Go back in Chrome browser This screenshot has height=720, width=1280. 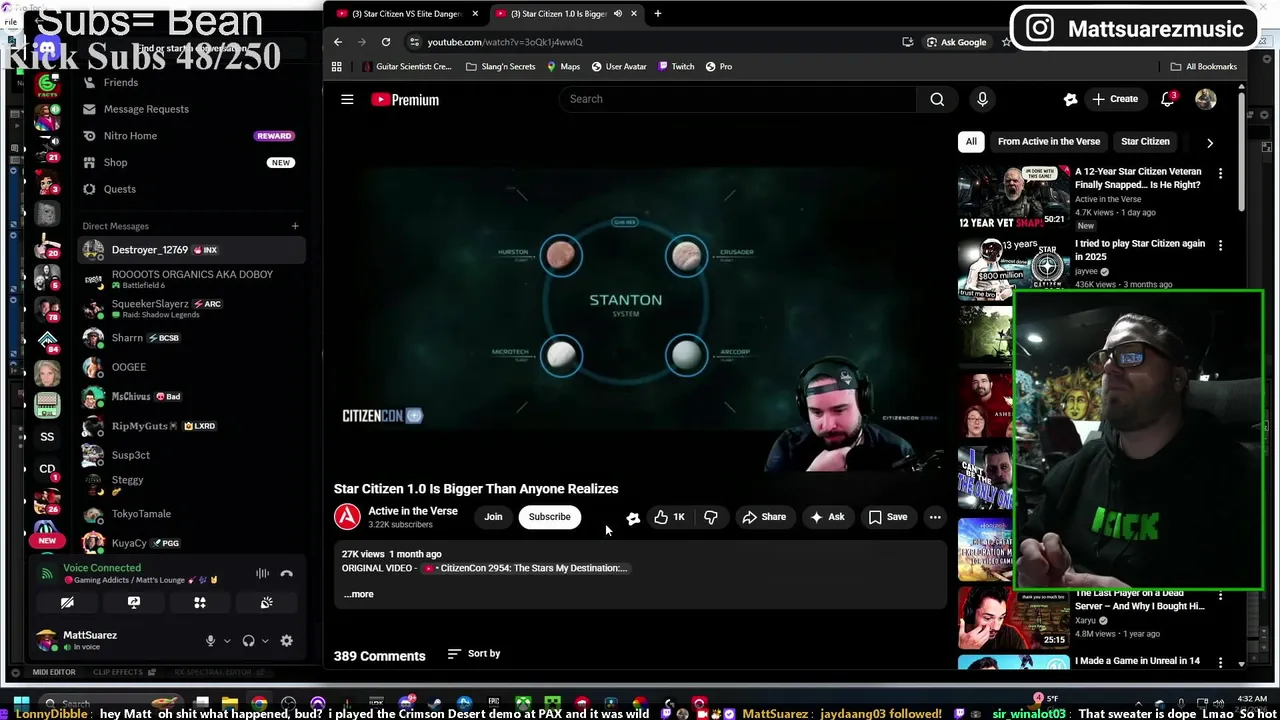(338, 42)
